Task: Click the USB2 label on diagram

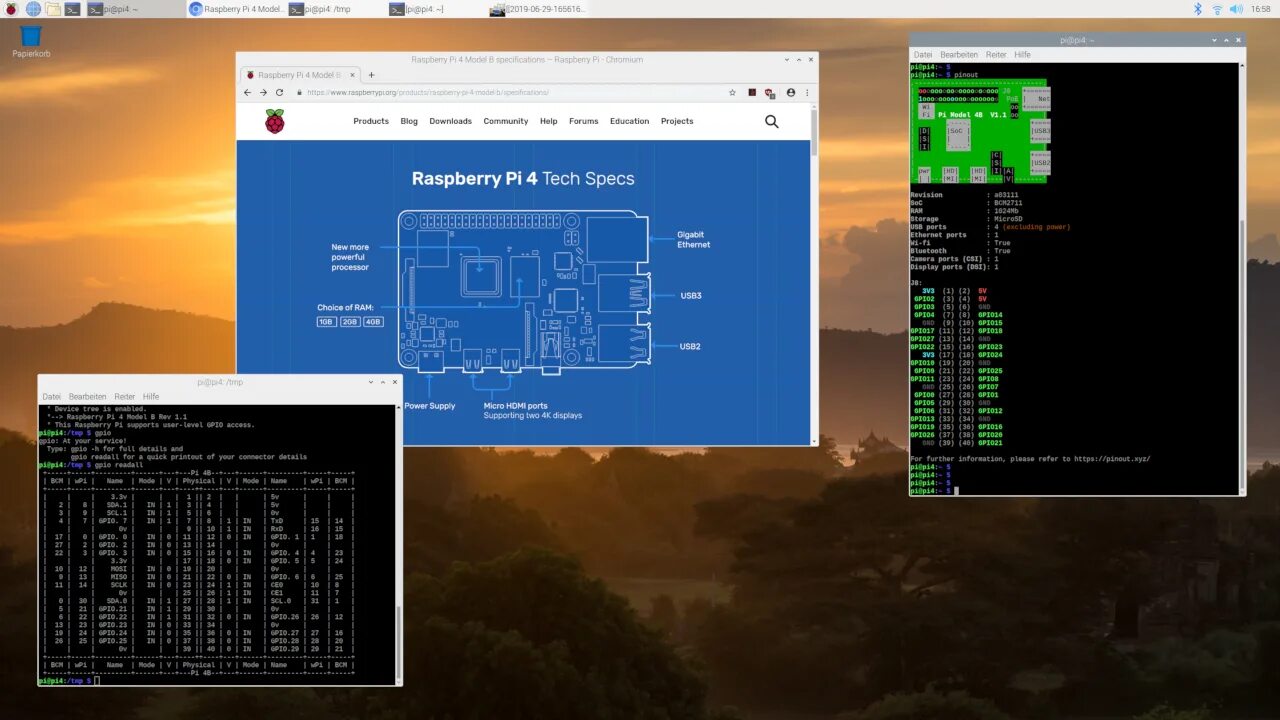Action: tap(690, 346)
